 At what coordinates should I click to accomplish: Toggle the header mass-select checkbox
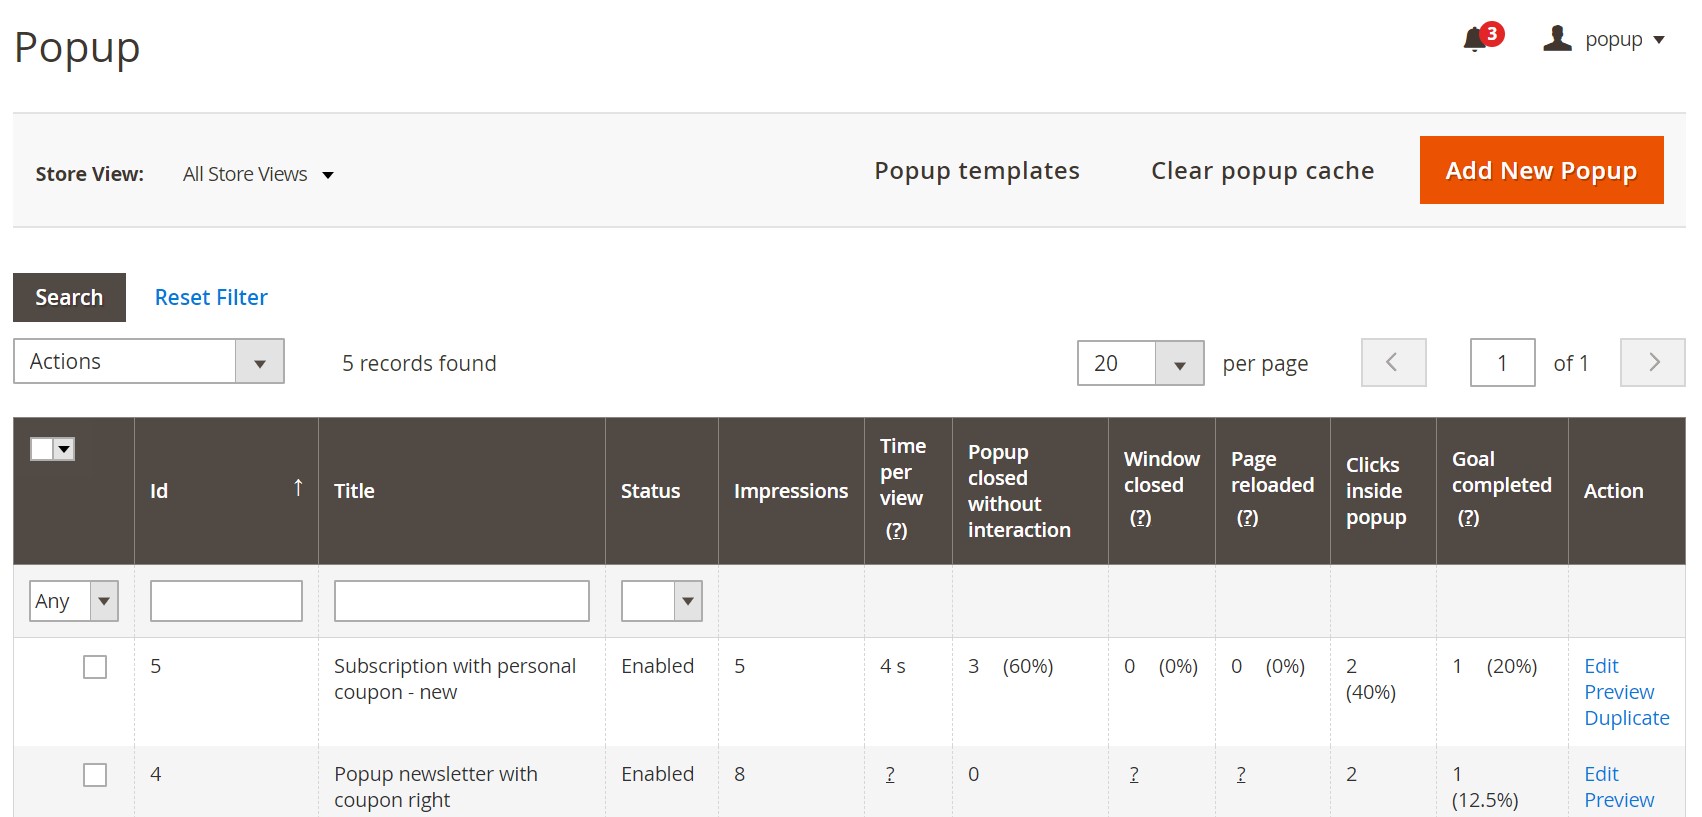click(x=42, y=449)
